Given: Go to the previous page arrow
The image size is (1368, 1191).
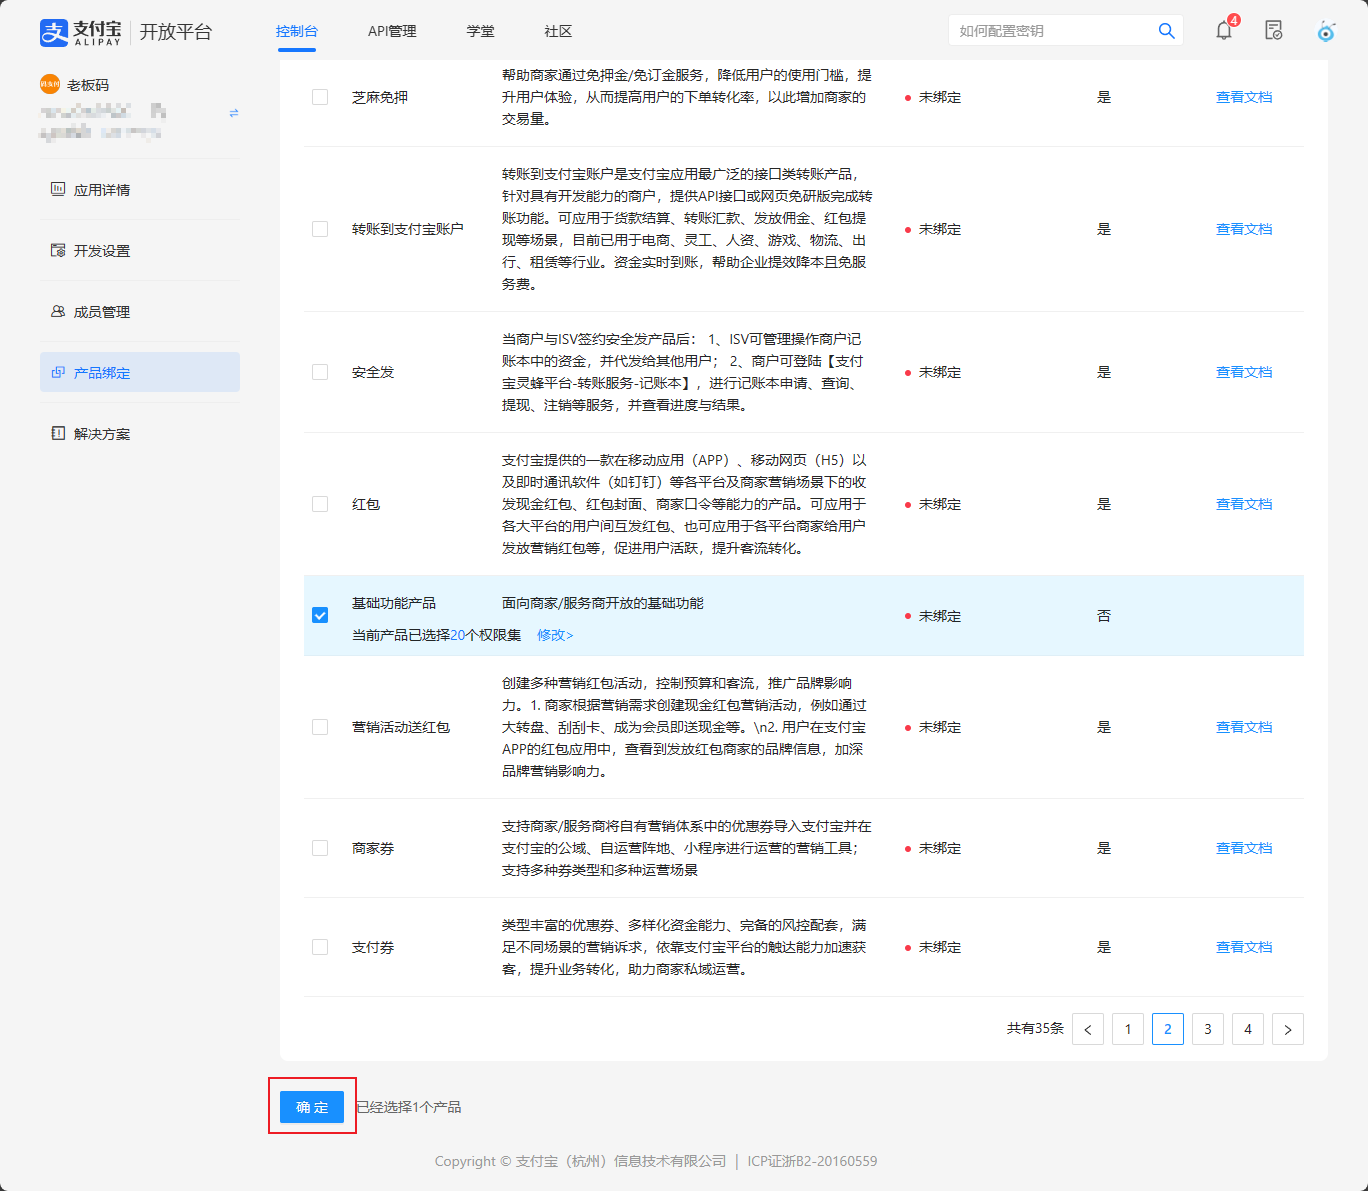Looking at the screenshot, I should [x=1088, y=1029].
